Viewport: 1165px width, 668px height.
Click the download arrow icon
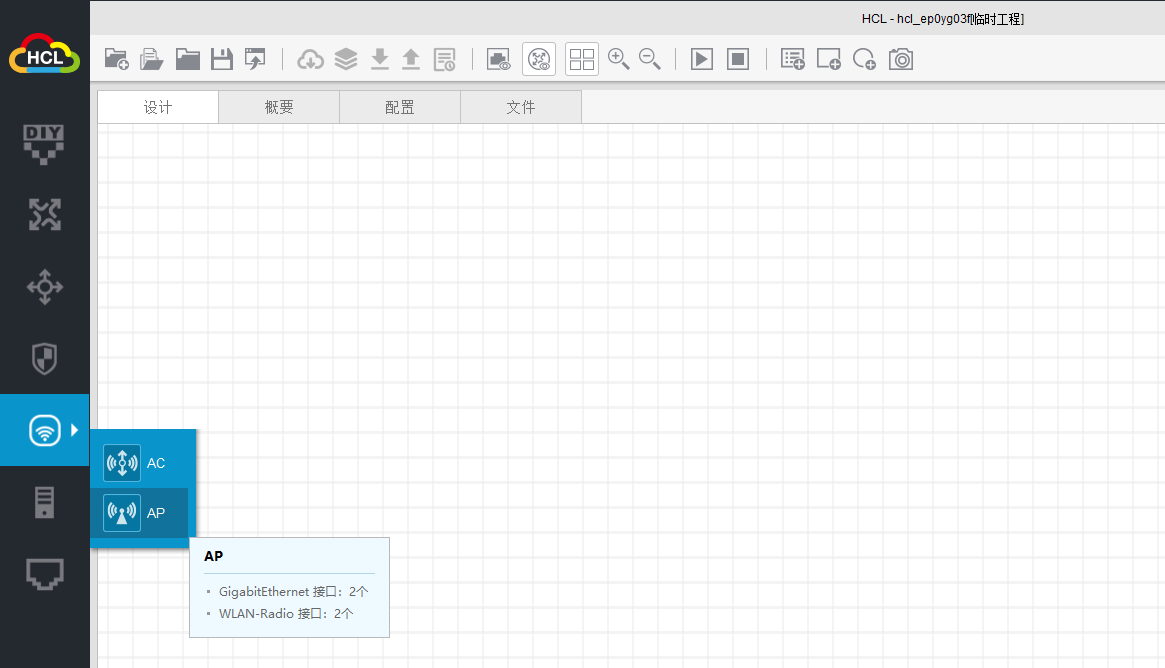tap(380, 59)
